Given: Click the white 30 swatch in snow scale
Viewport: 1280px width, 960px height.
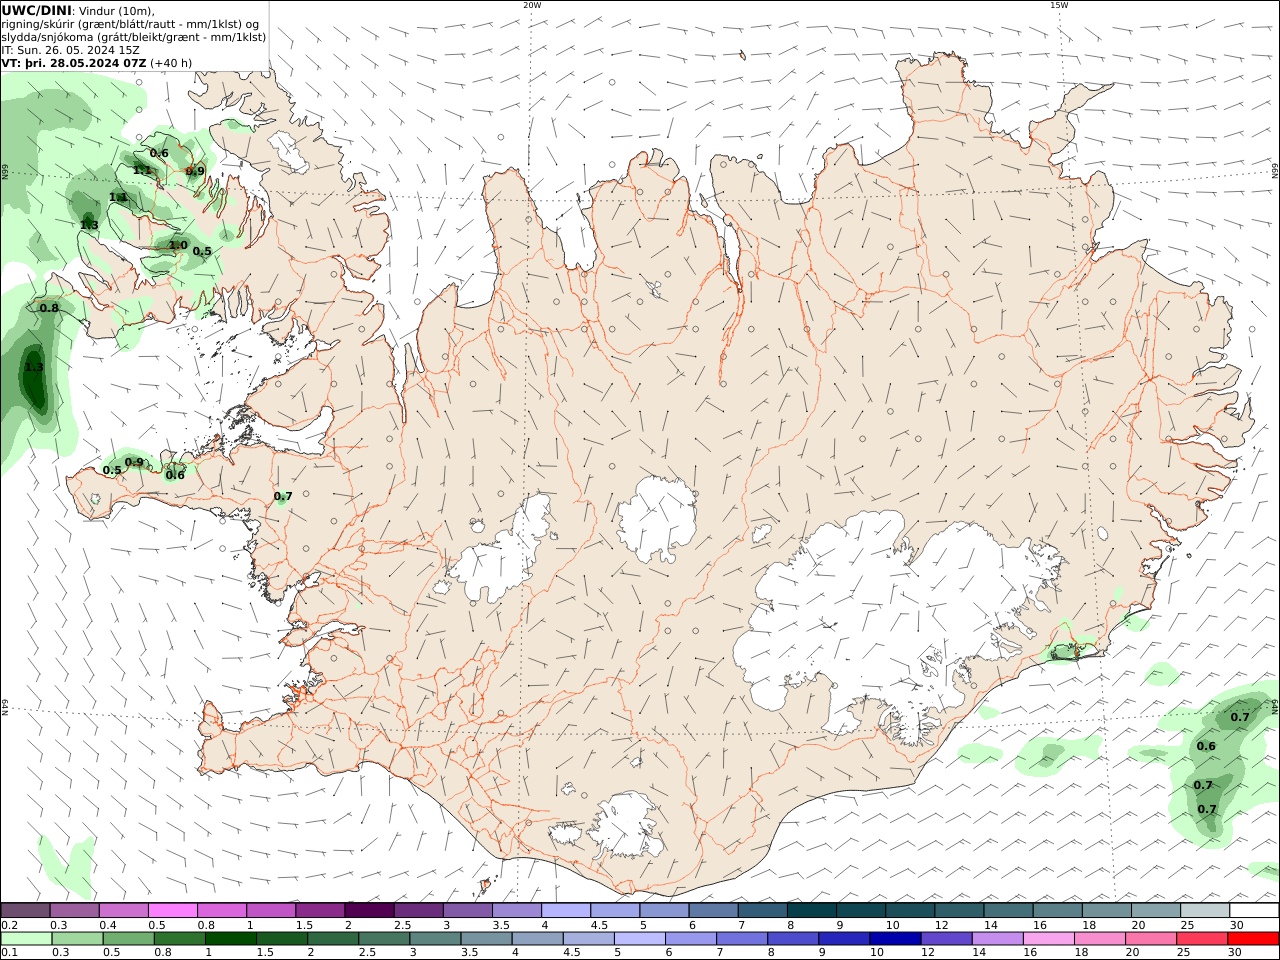Looking at the screenshot, I should 1254,910.
